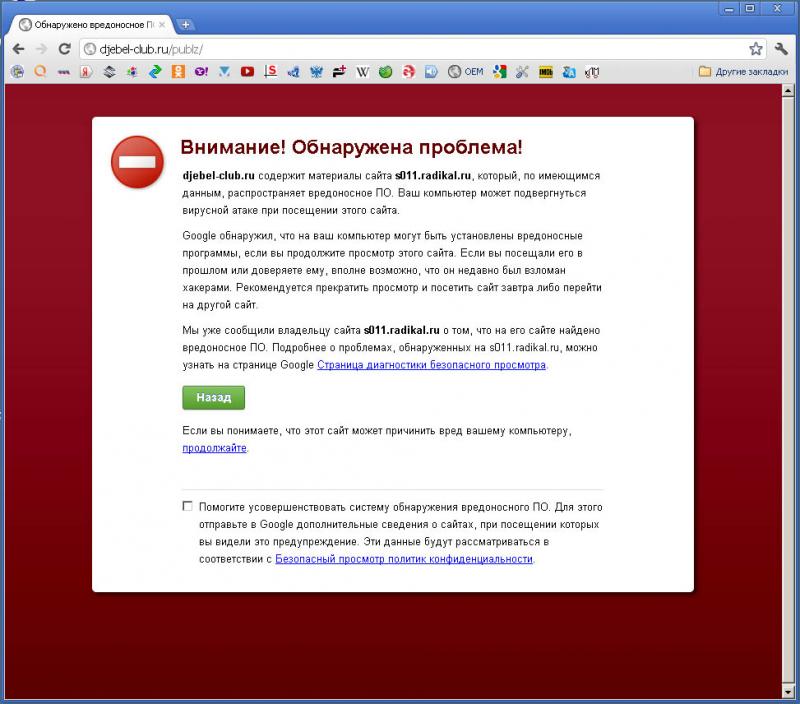Open first bookmark globe icon

coord(17,72)
